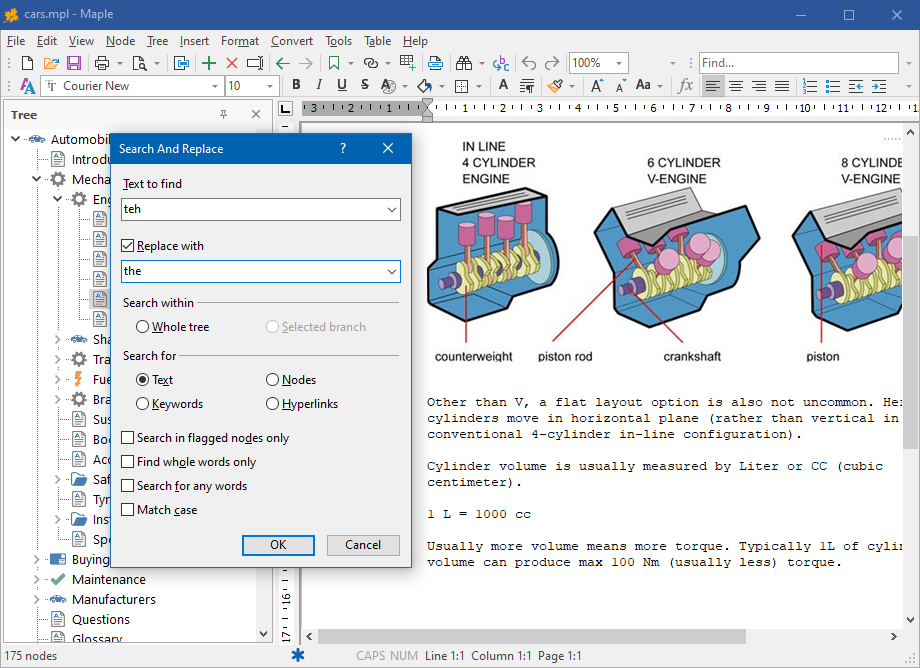Collapse the Automobile root tree node
The height and width of the screenshot is (668, 920).
pos(16,139)
